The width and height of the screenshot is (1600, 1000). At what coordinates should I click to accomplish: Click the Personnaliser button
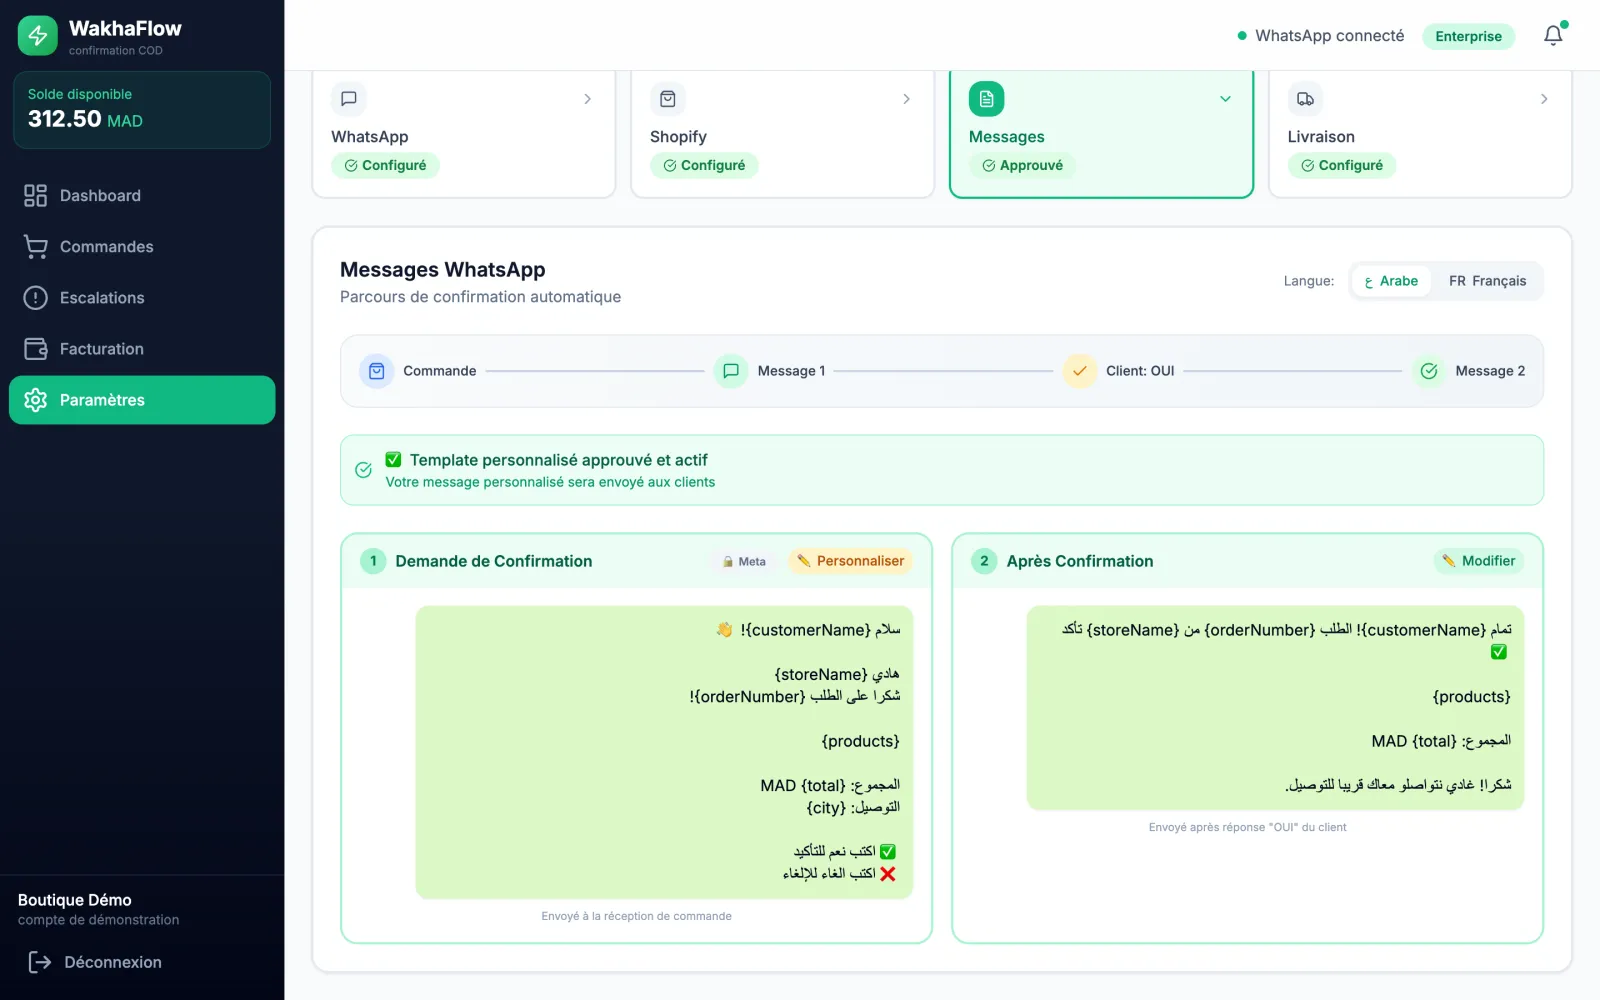[x=850, y=561]
